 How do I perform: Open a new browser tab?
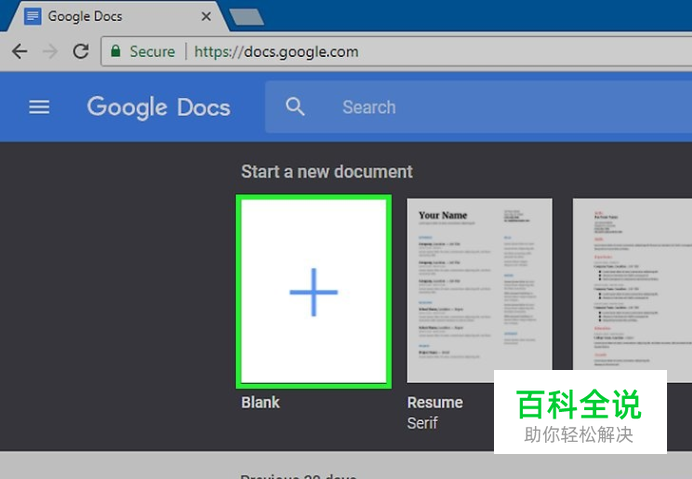pos(247,18)
